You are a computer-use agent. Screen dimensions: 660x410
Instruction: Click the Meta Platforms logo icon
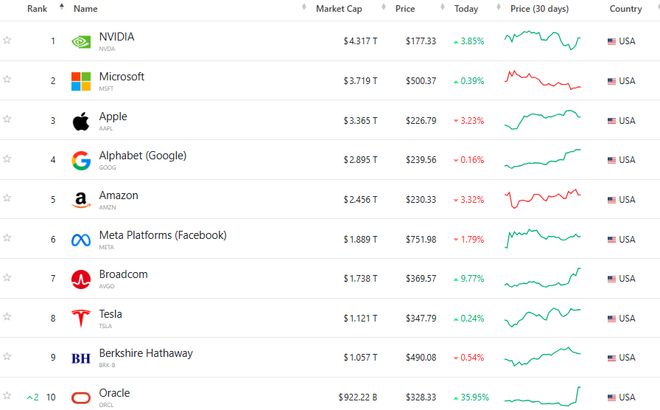point(81,239)
